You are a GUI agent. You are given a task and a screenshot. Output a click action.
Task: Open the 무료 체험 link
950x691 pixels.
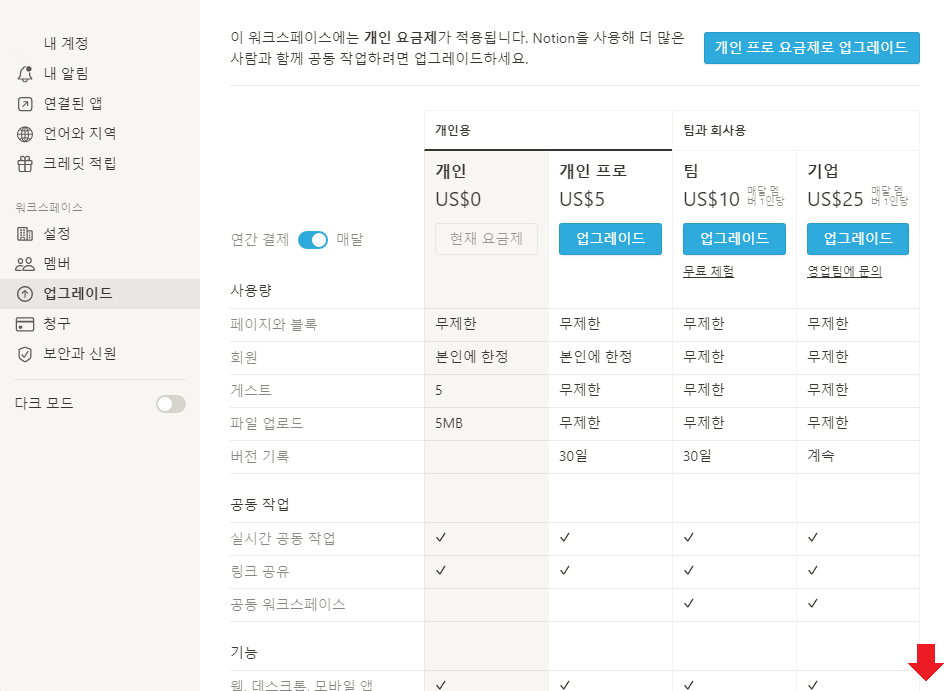point(708,271)
